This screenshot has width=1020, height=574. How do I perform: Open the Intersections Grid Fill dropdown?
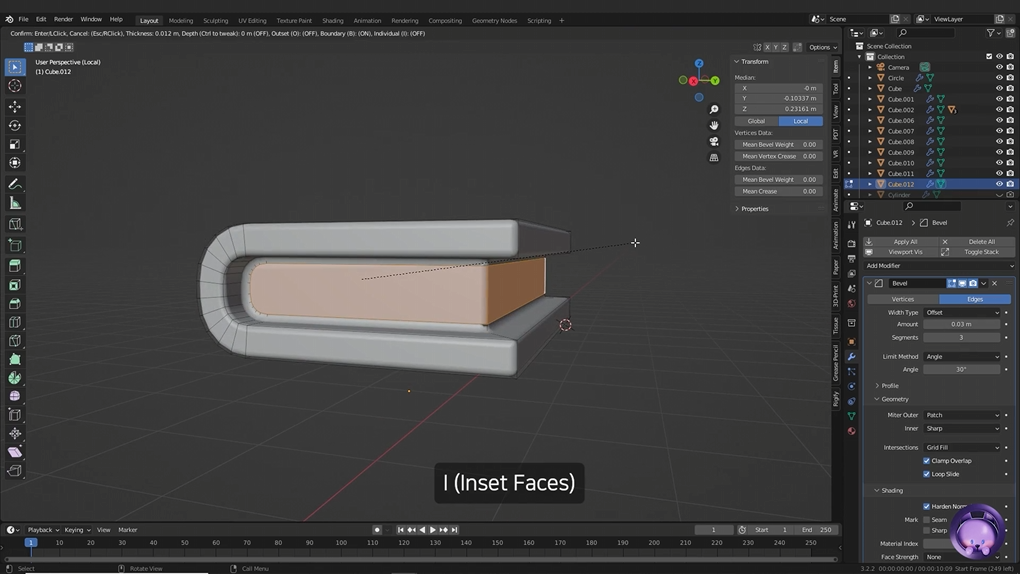(961, 448)
